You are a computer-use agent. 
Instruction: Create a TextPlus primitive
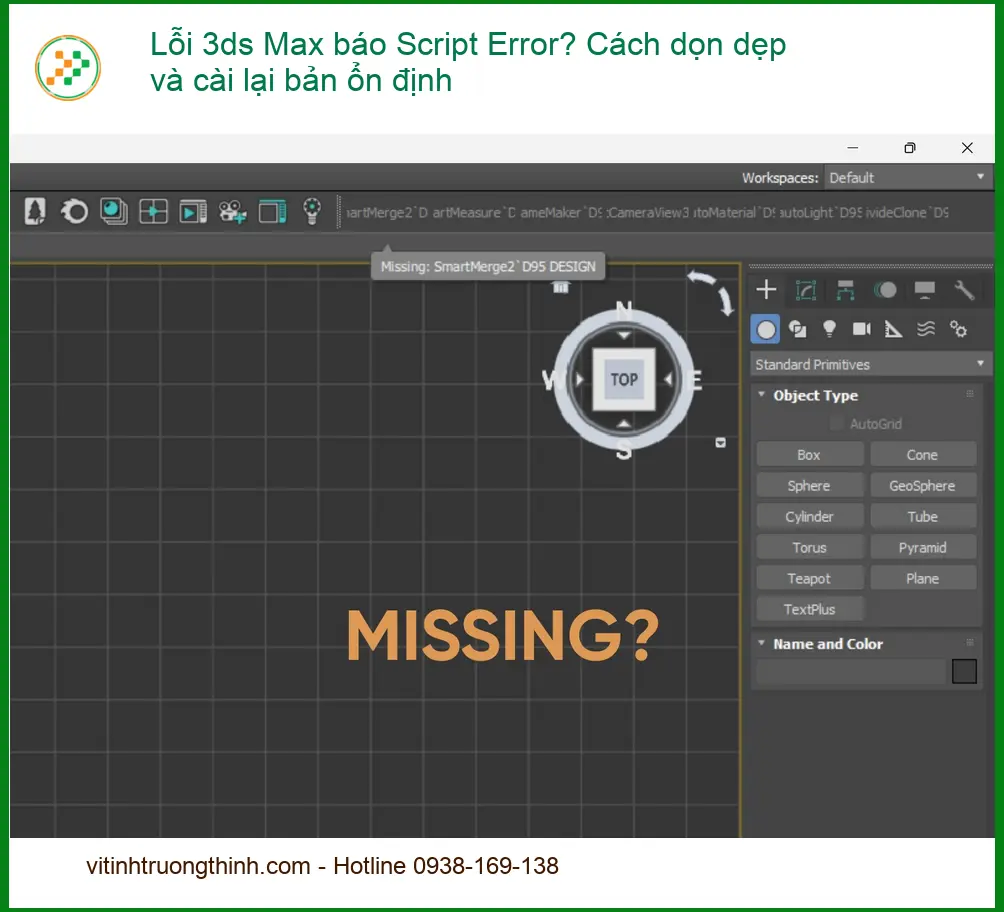(x=809, y=608)
